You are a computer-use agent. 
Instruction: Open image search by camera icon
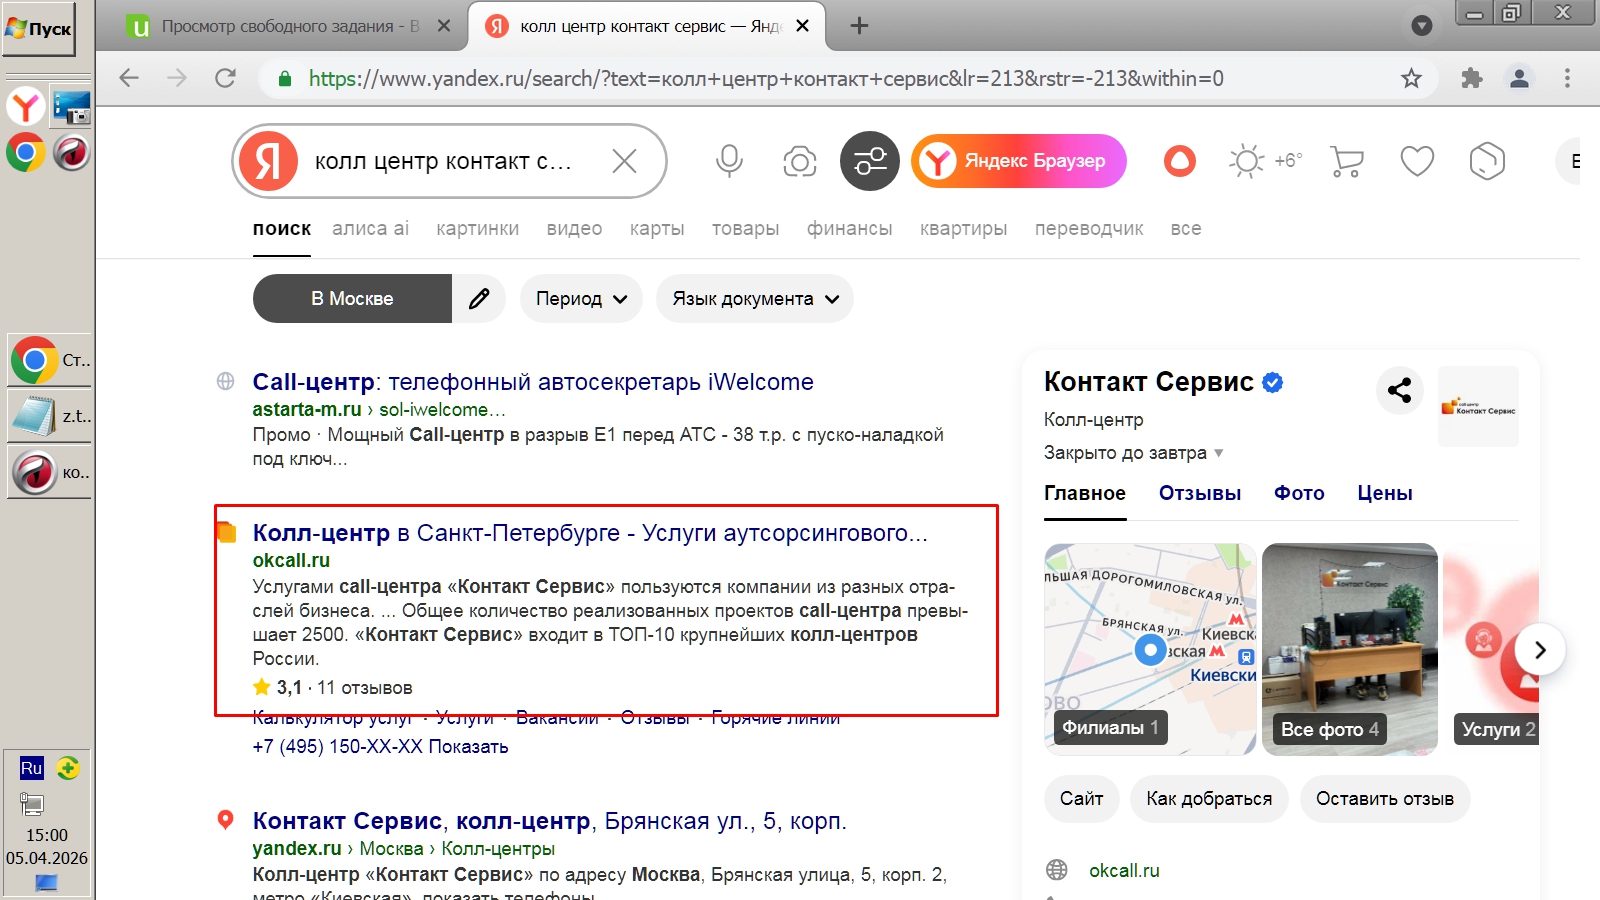(x=799, y=161)
